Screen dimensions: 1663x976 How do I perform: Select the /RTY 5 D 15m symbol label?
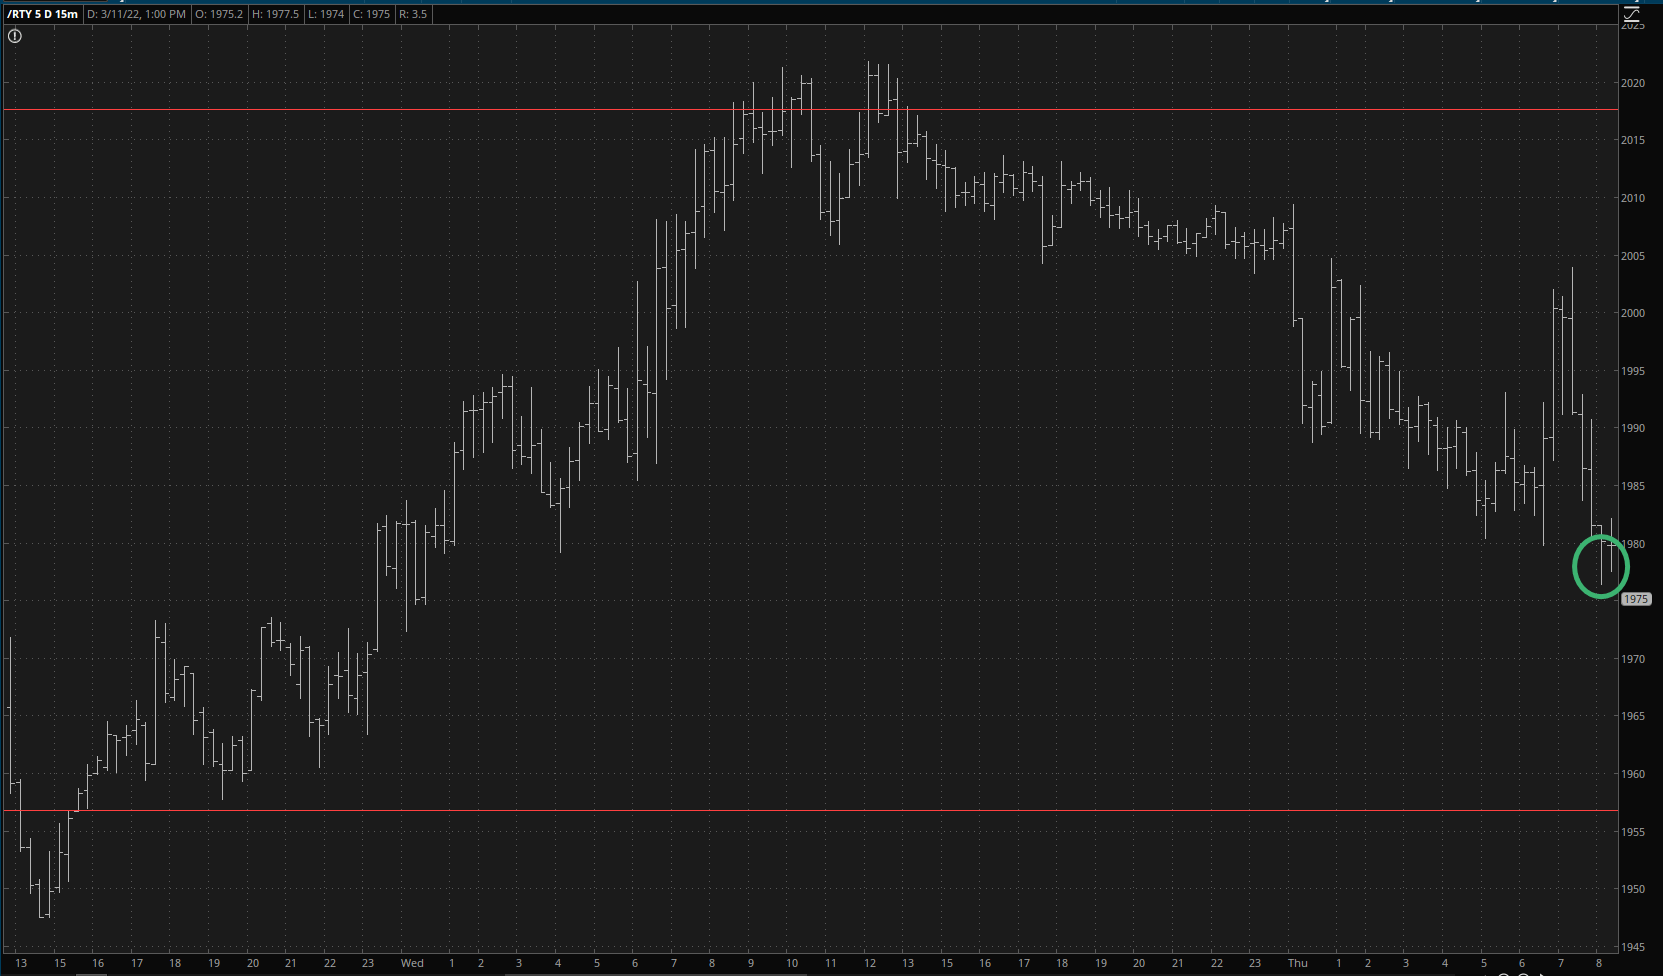[42, 14]
